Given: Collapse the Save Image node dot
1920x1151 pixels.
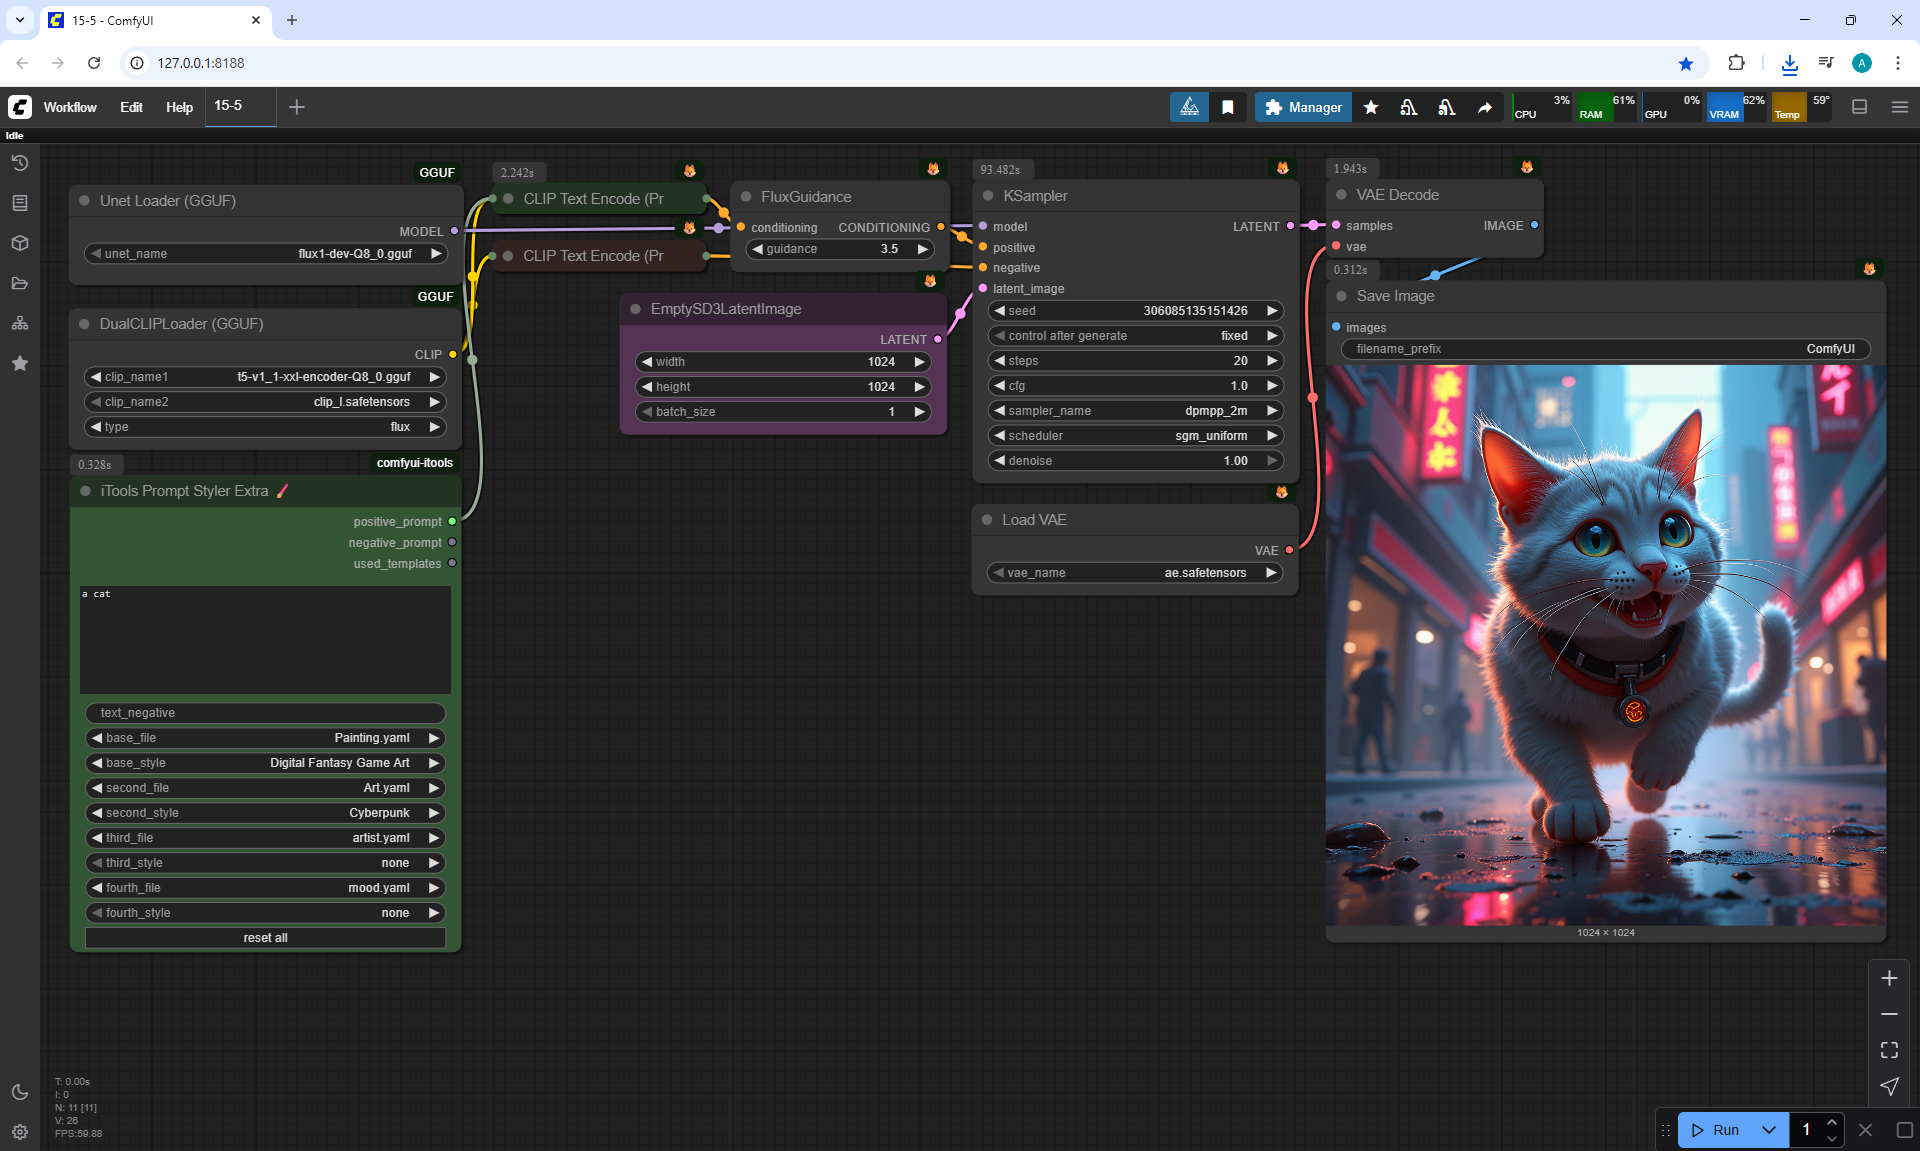Looking at the screenshot, I should [x=1341, y=296].
